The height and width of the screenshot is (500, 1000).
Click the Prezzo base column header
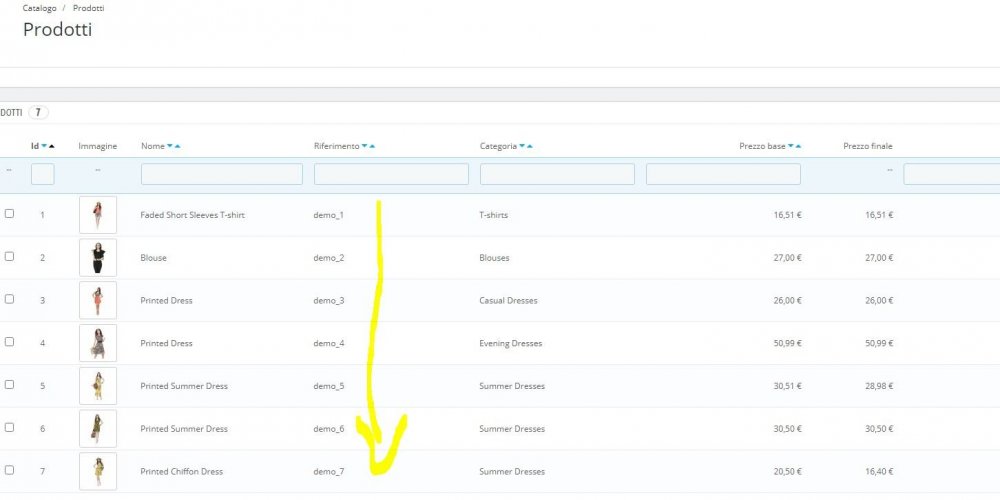pos(763,147)
